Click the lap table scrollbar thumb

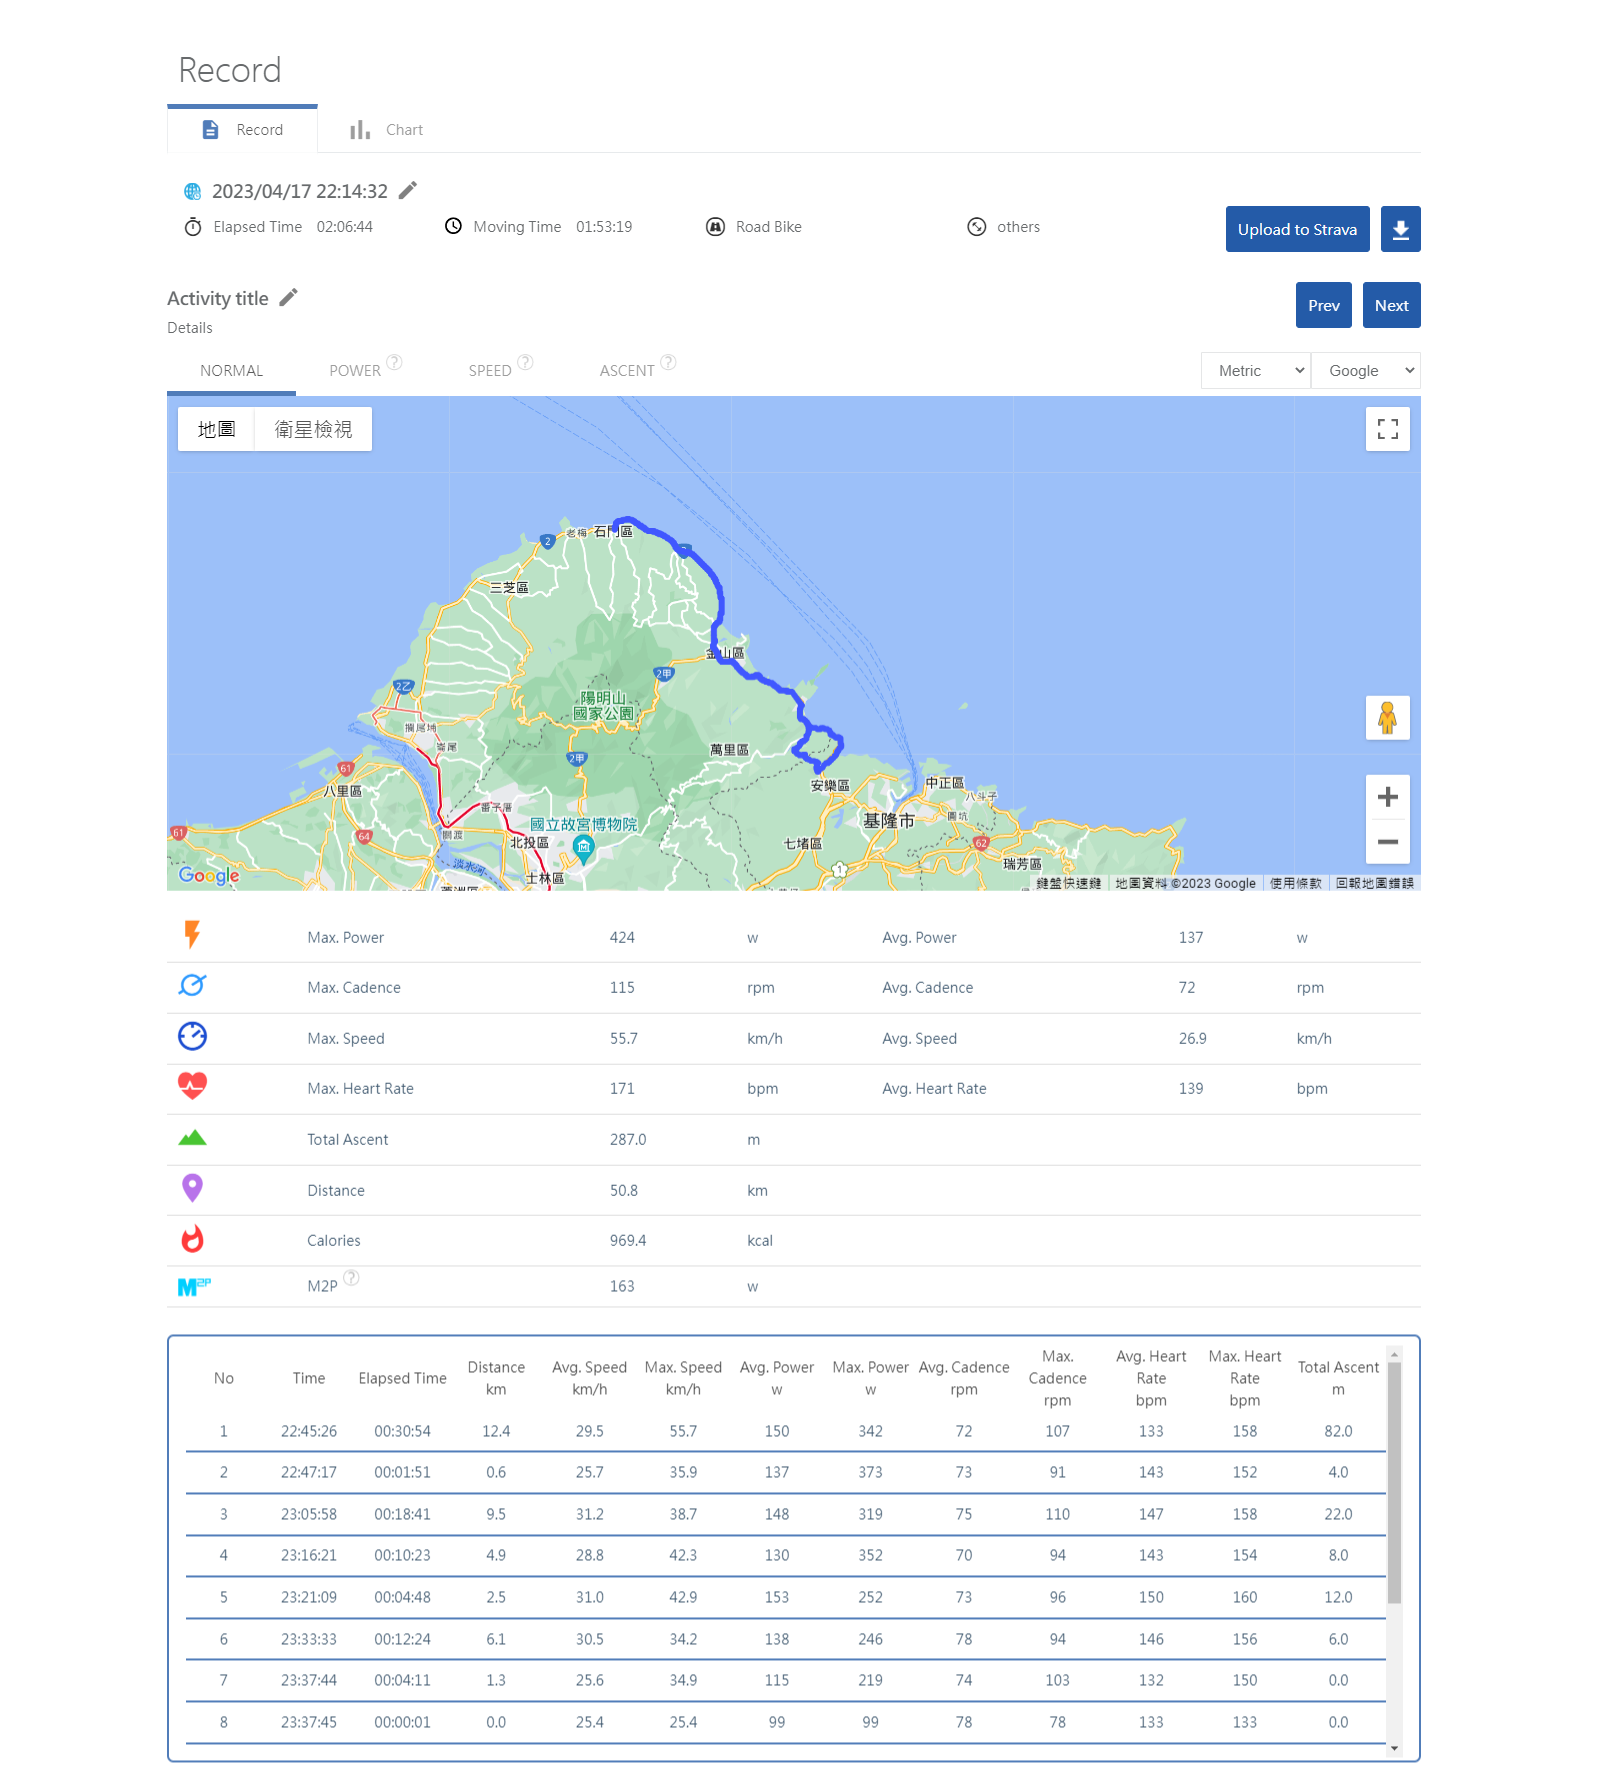(x=1394, y=1482)
